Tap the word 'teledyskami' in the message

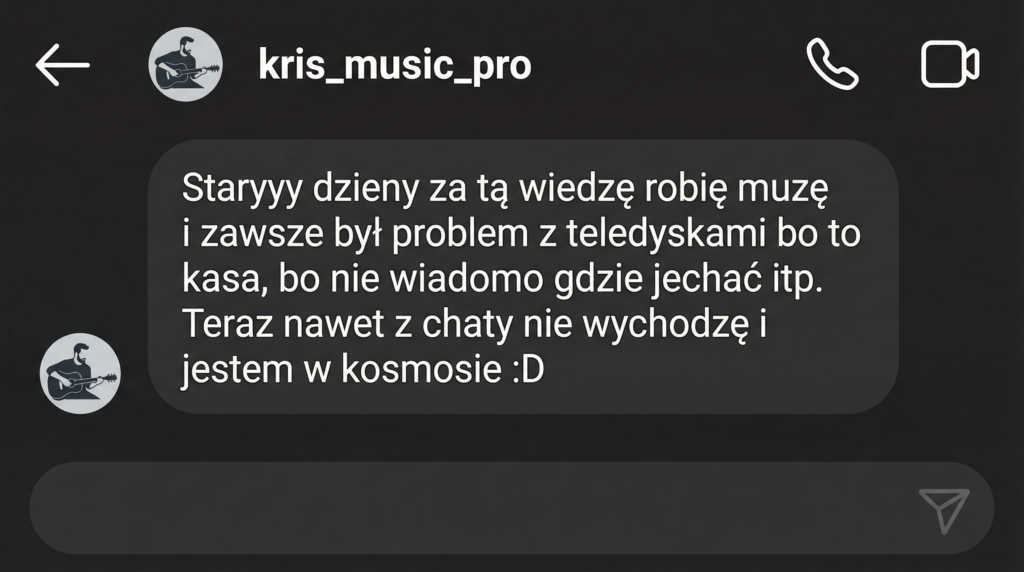[x=665, y=234]
